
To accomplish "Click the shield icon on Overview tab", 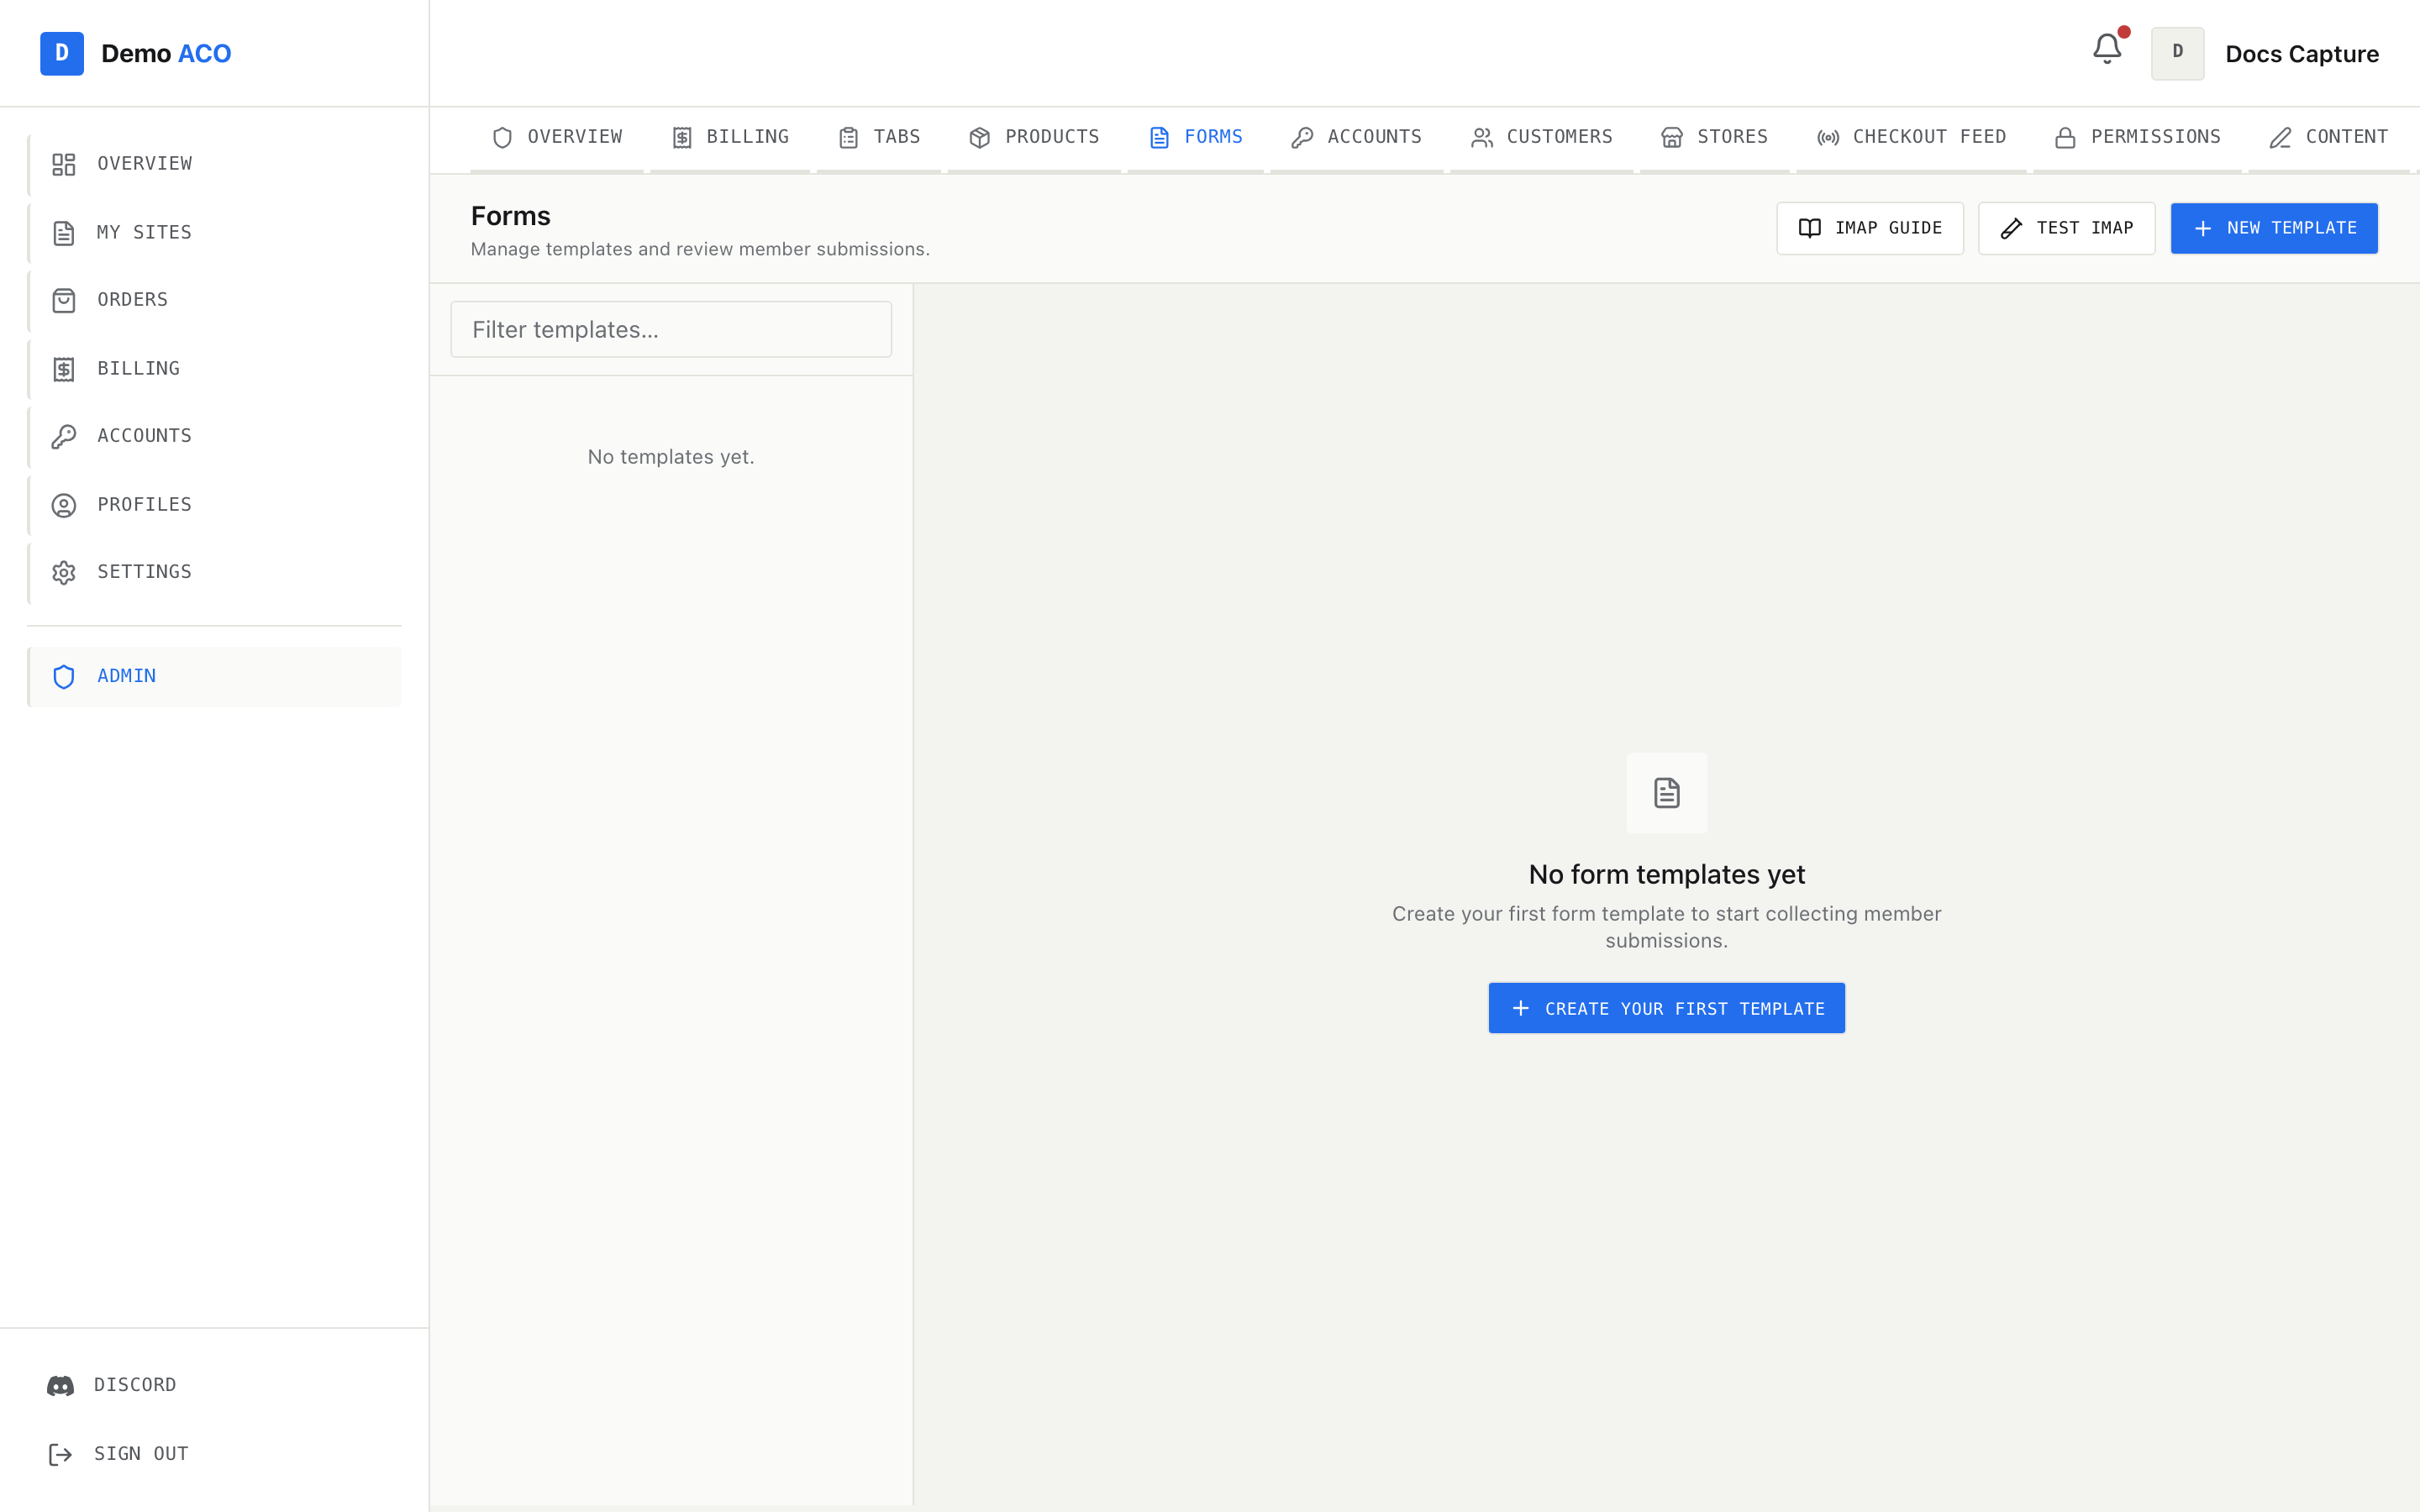I will click(x=503, y=137).
